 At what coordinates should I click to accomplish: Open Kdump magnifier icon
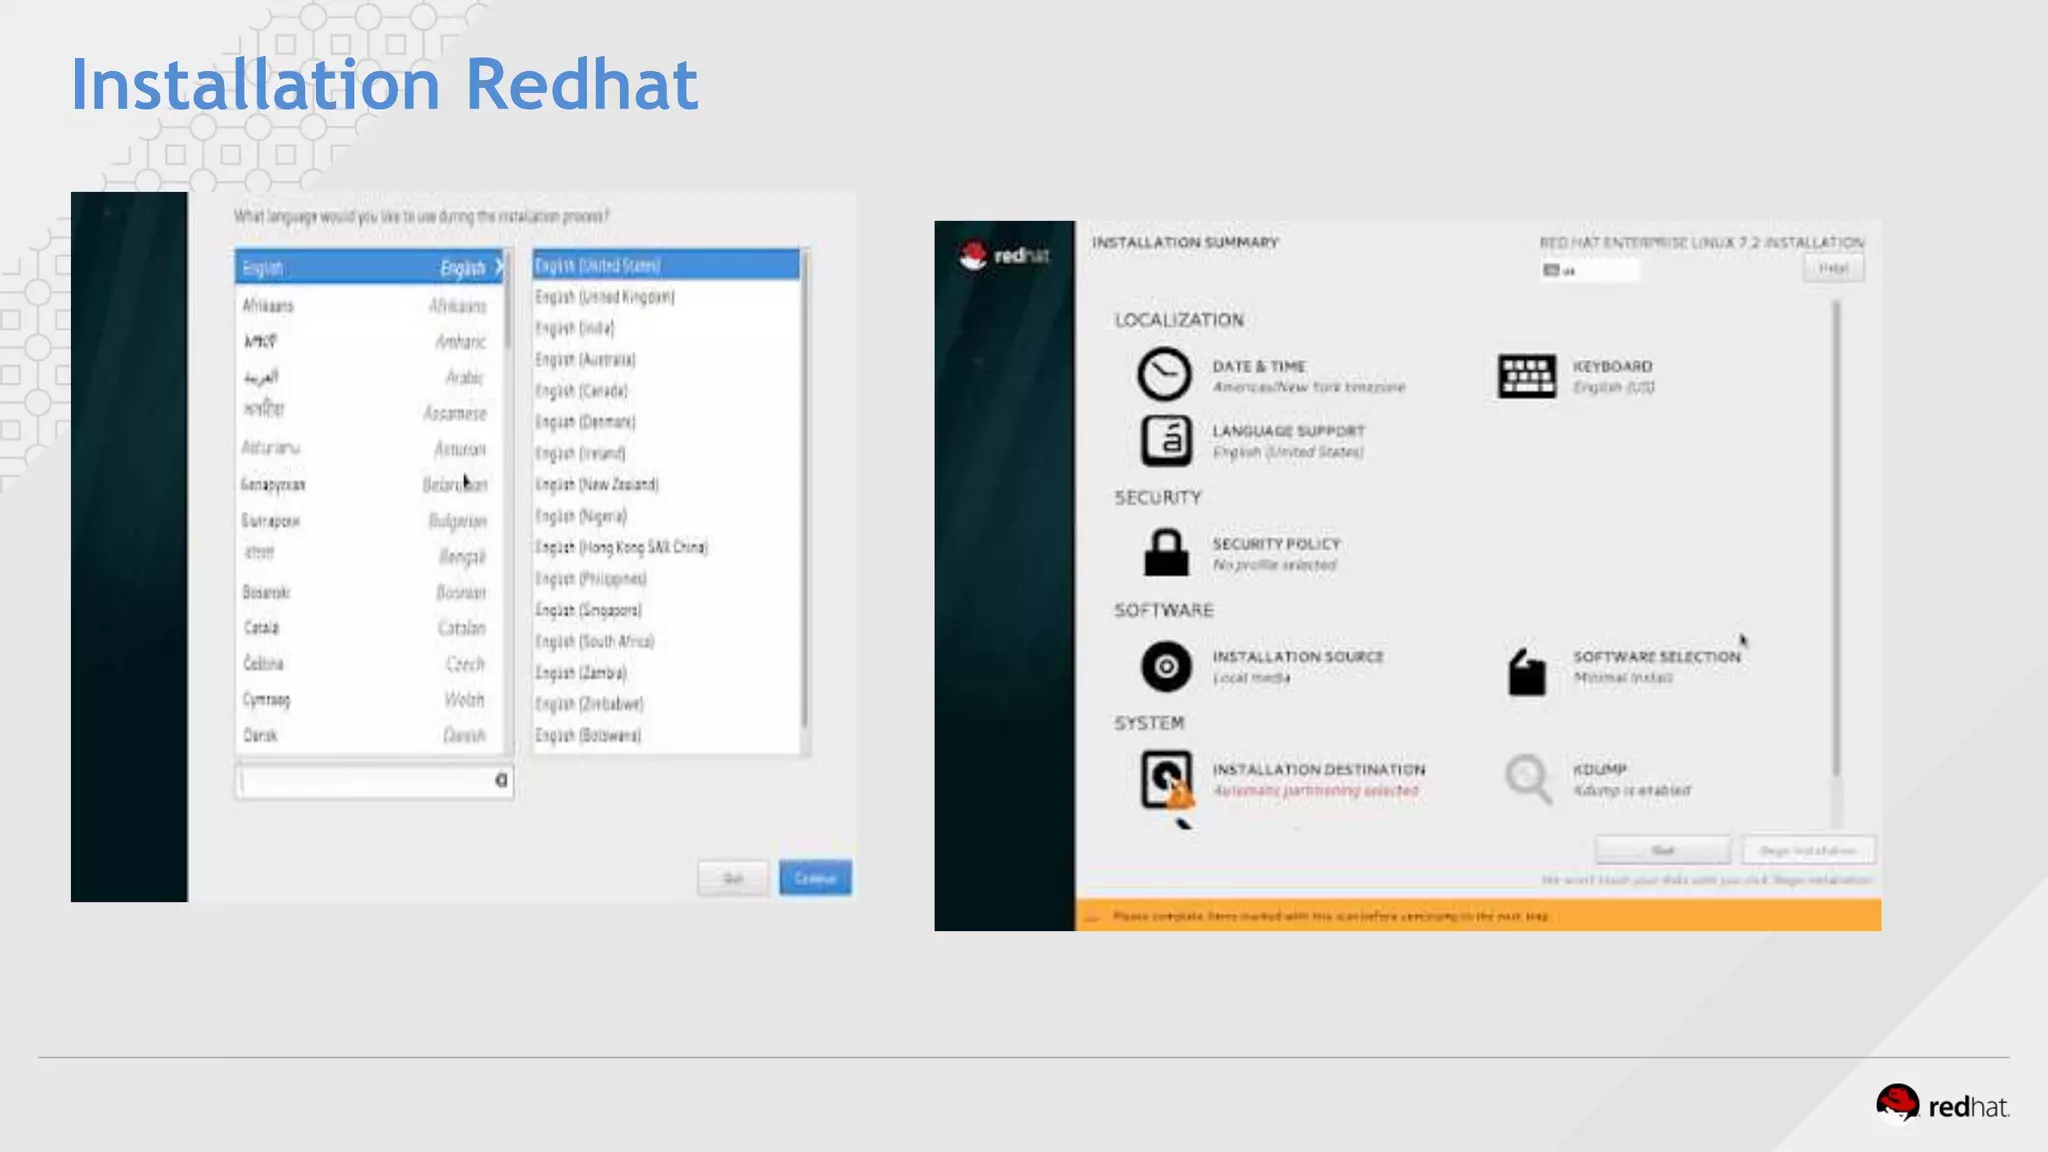tap(1527, 777)
